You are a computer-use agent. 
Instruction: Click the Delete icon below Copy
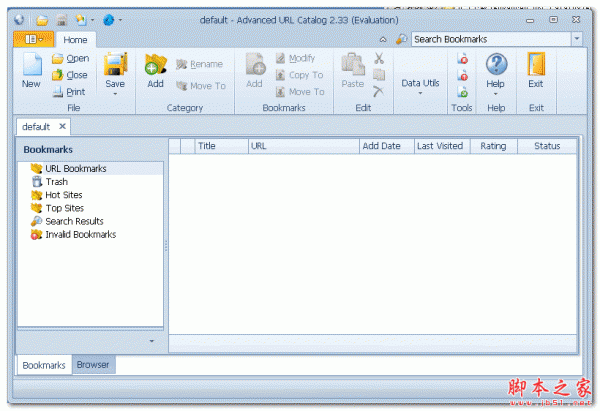point(379,92)
